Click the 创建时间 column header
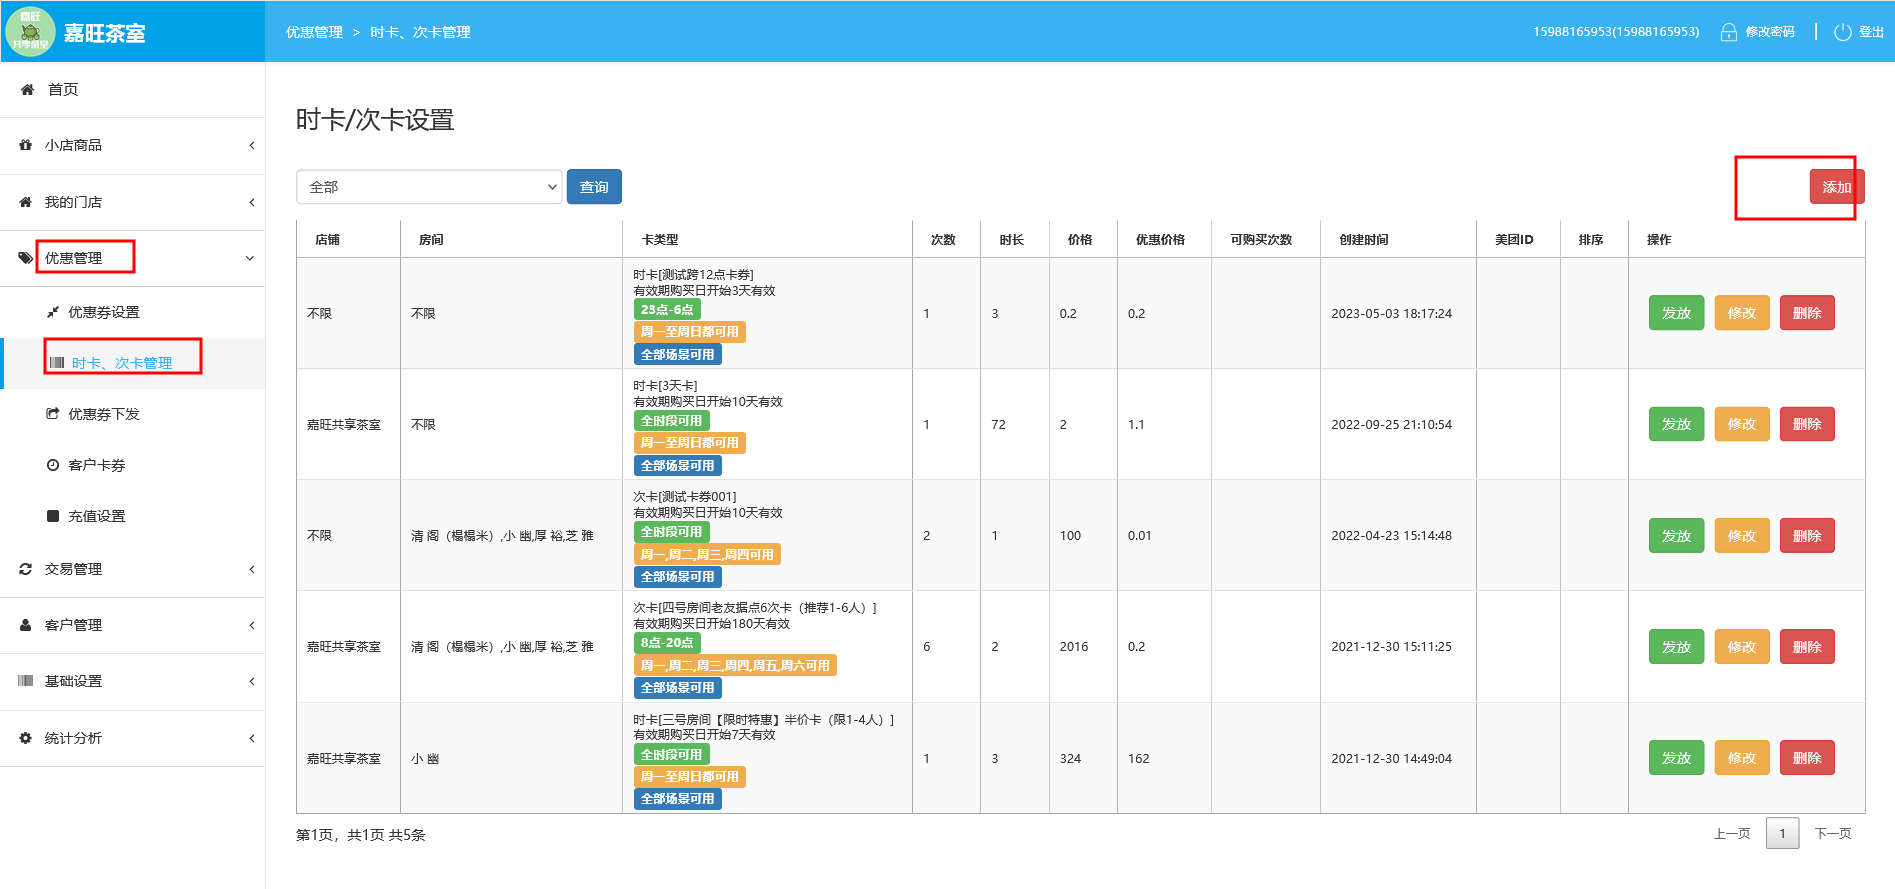1895x889 pixels. point(1364,240)
